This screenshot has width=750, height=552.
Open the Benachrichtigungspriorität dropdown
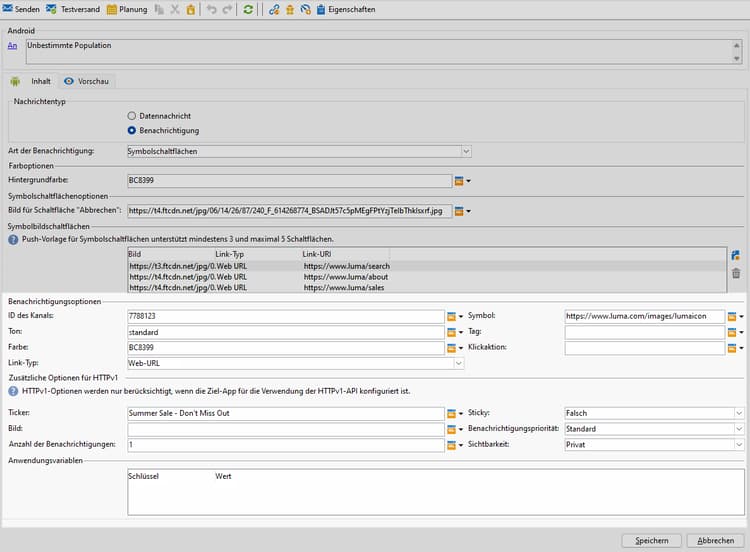click(x=654, y=429)
